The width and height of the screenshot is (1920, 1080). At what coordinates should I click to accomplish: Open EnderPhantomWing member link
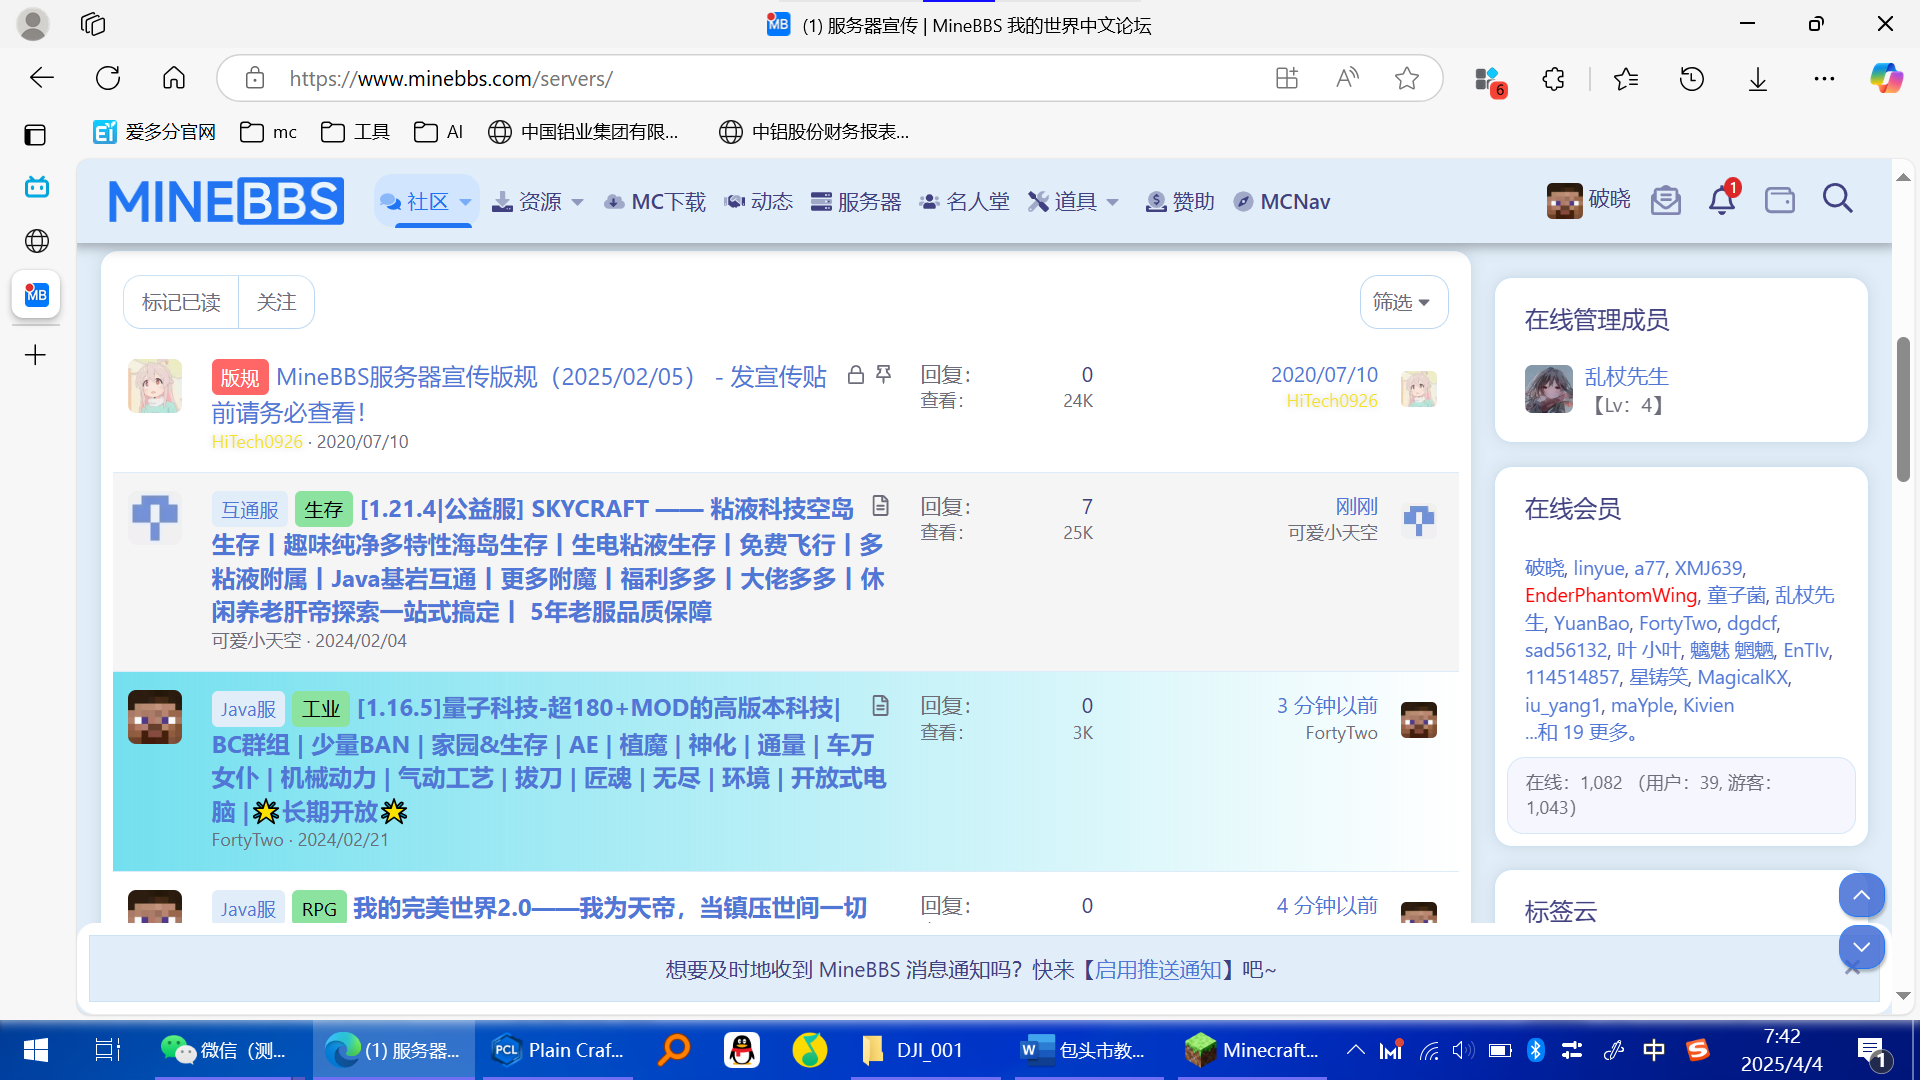pyautogui.click(x=1611, y=595)
